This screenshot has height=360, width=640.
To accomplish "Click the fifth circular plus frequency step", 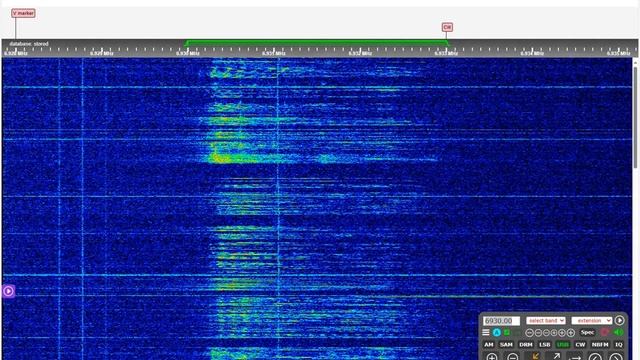I will (x=562, y=333).
